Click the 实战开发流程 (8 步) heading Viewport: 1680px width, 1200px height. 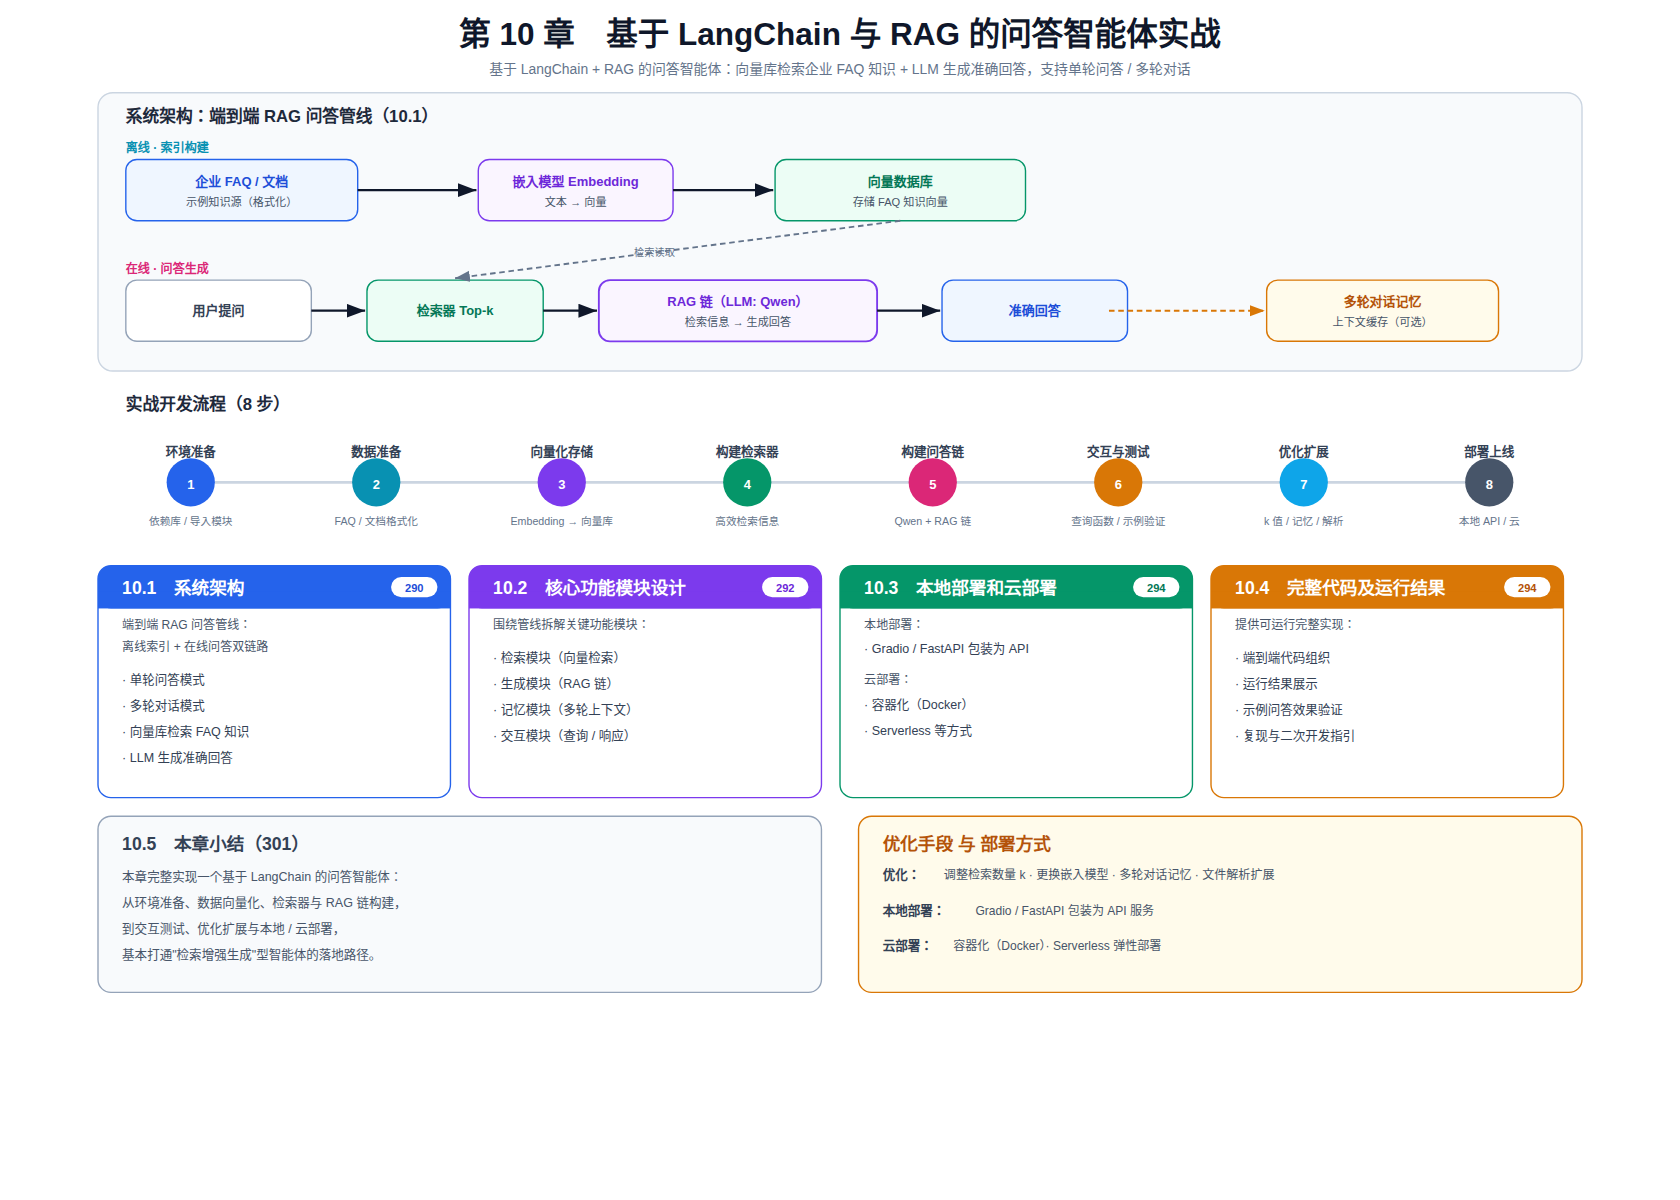pos(203,404)
